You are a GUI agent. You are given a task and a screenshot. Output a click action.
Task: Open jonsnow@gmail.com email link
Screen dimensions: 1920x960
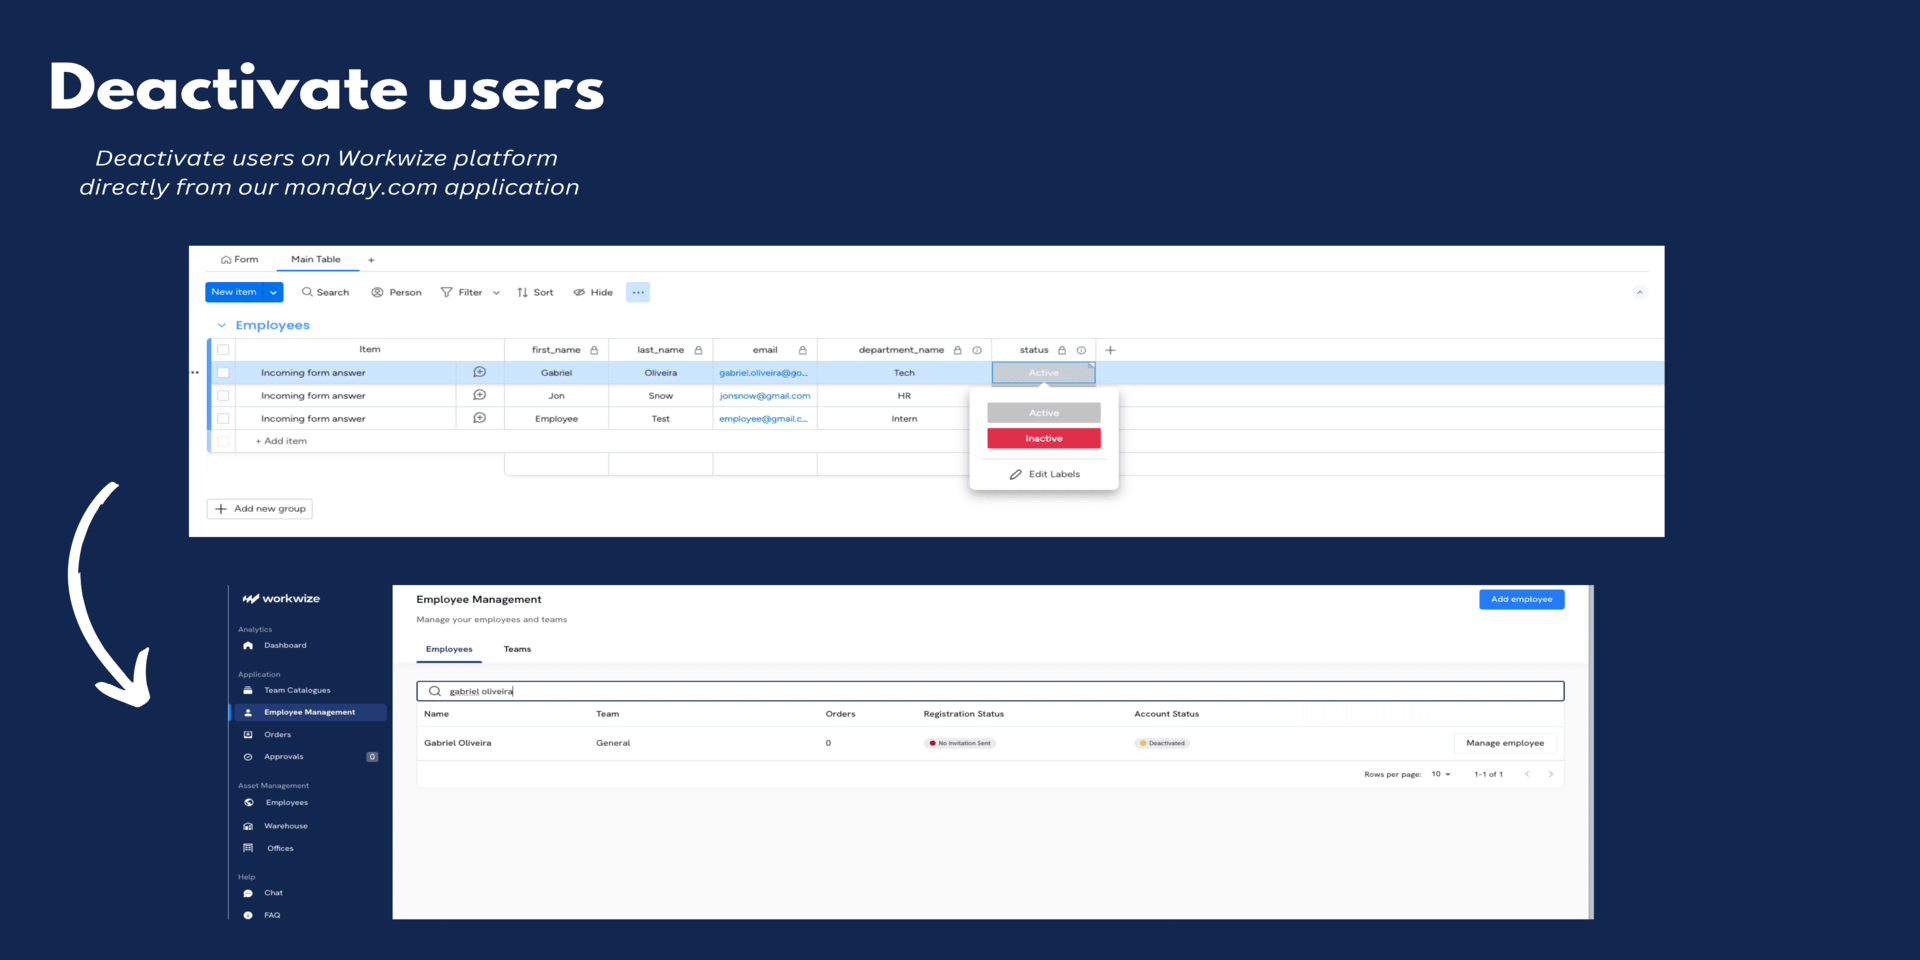point(765,396)
